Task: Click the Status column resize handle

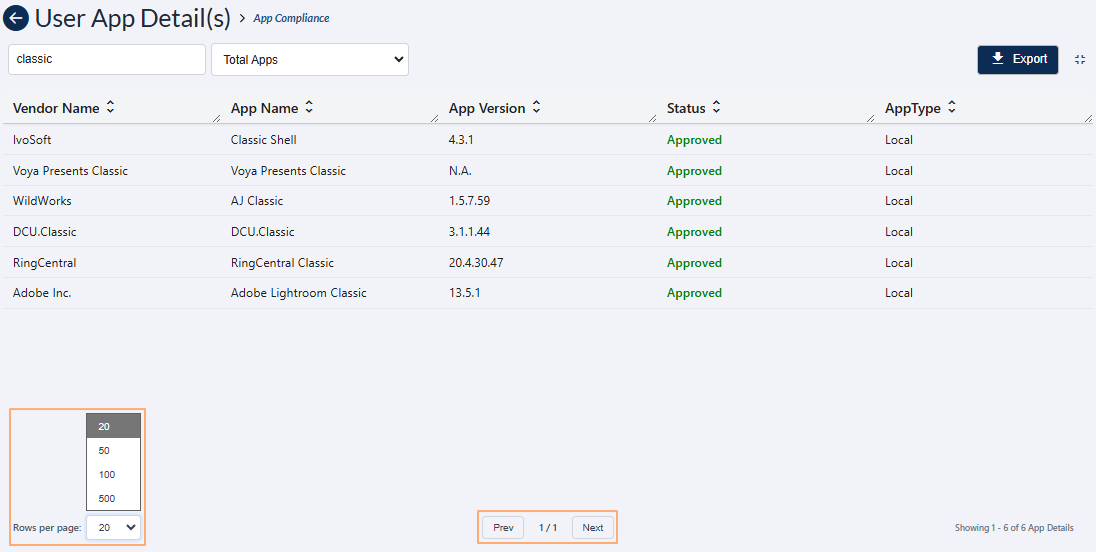Action: click(x=871, y=119)
